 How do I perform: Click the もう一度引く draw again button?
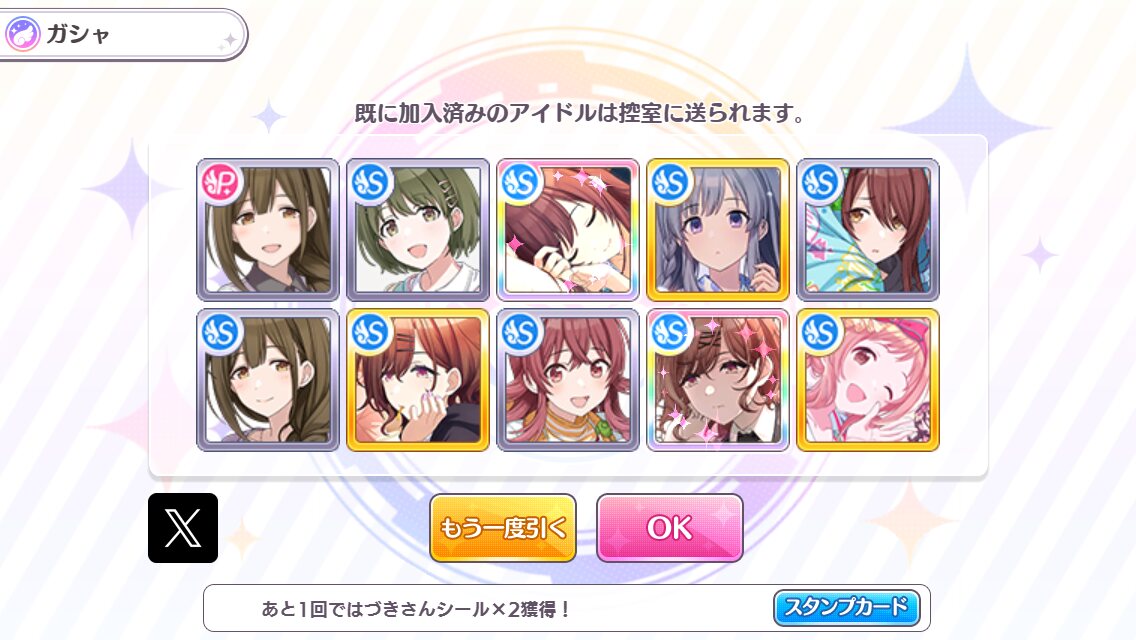(x=503, y=528)
